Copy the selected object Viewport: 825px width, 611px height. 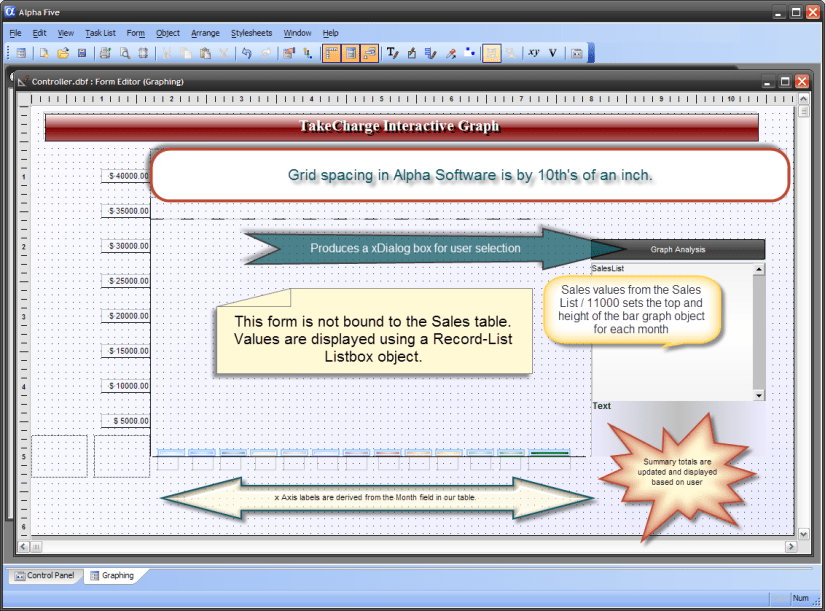click(186, 53)
